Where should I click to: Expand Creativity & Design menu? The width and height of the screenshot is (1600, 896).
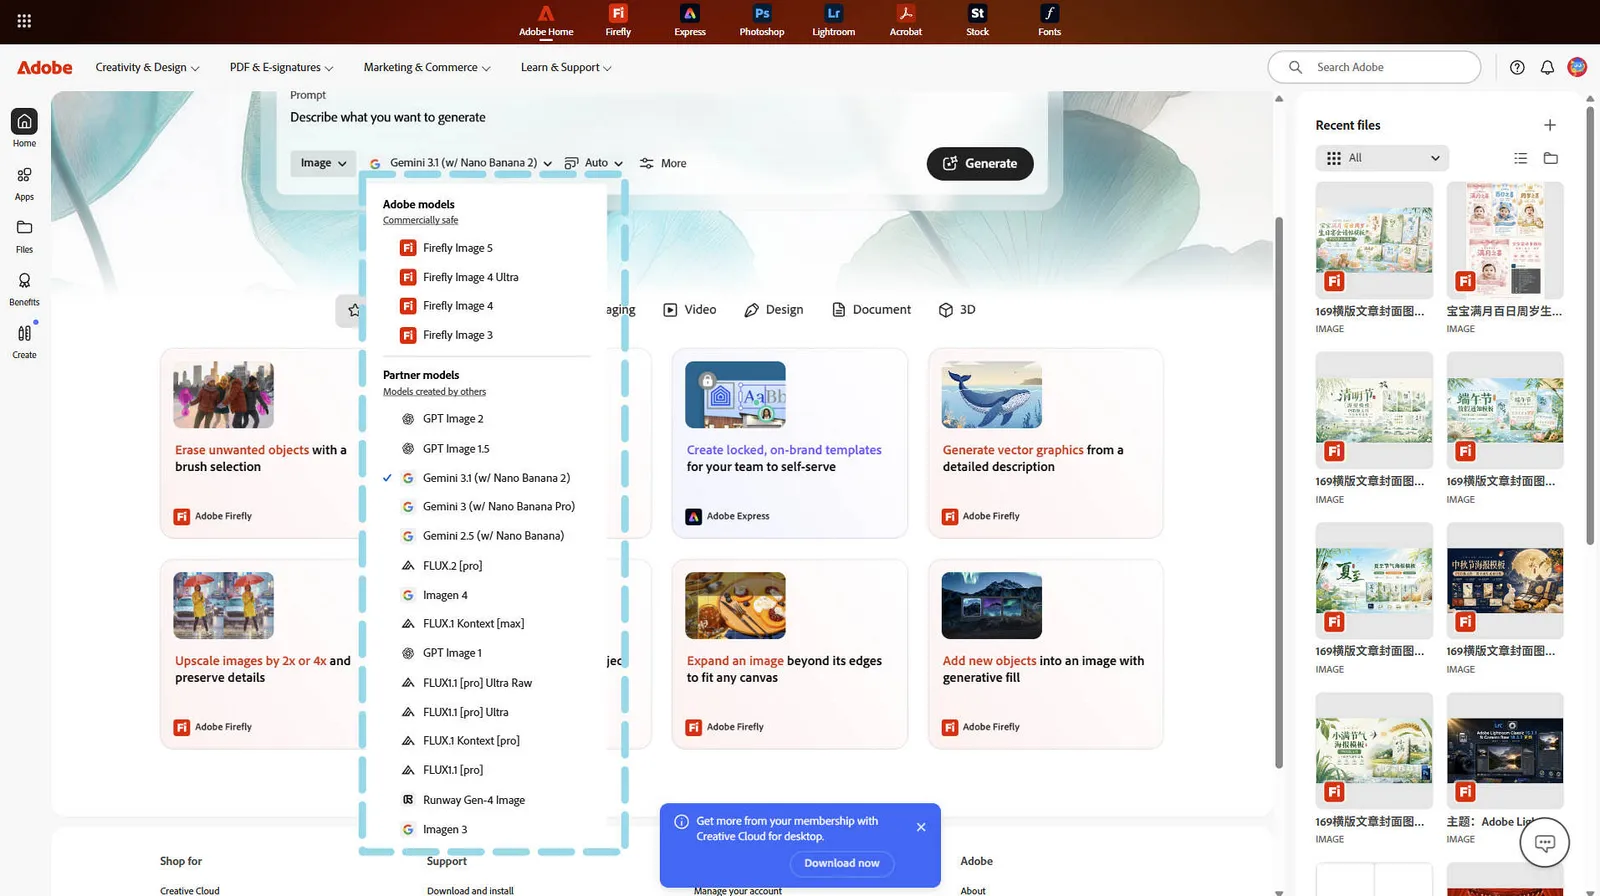click(x=147, y=67)
